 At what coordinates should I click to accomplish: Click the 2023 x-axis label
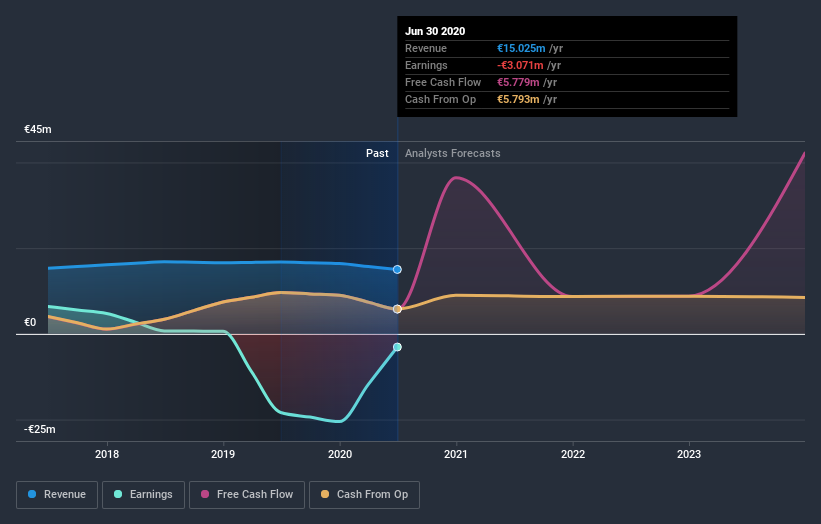[x=689, y=454]
